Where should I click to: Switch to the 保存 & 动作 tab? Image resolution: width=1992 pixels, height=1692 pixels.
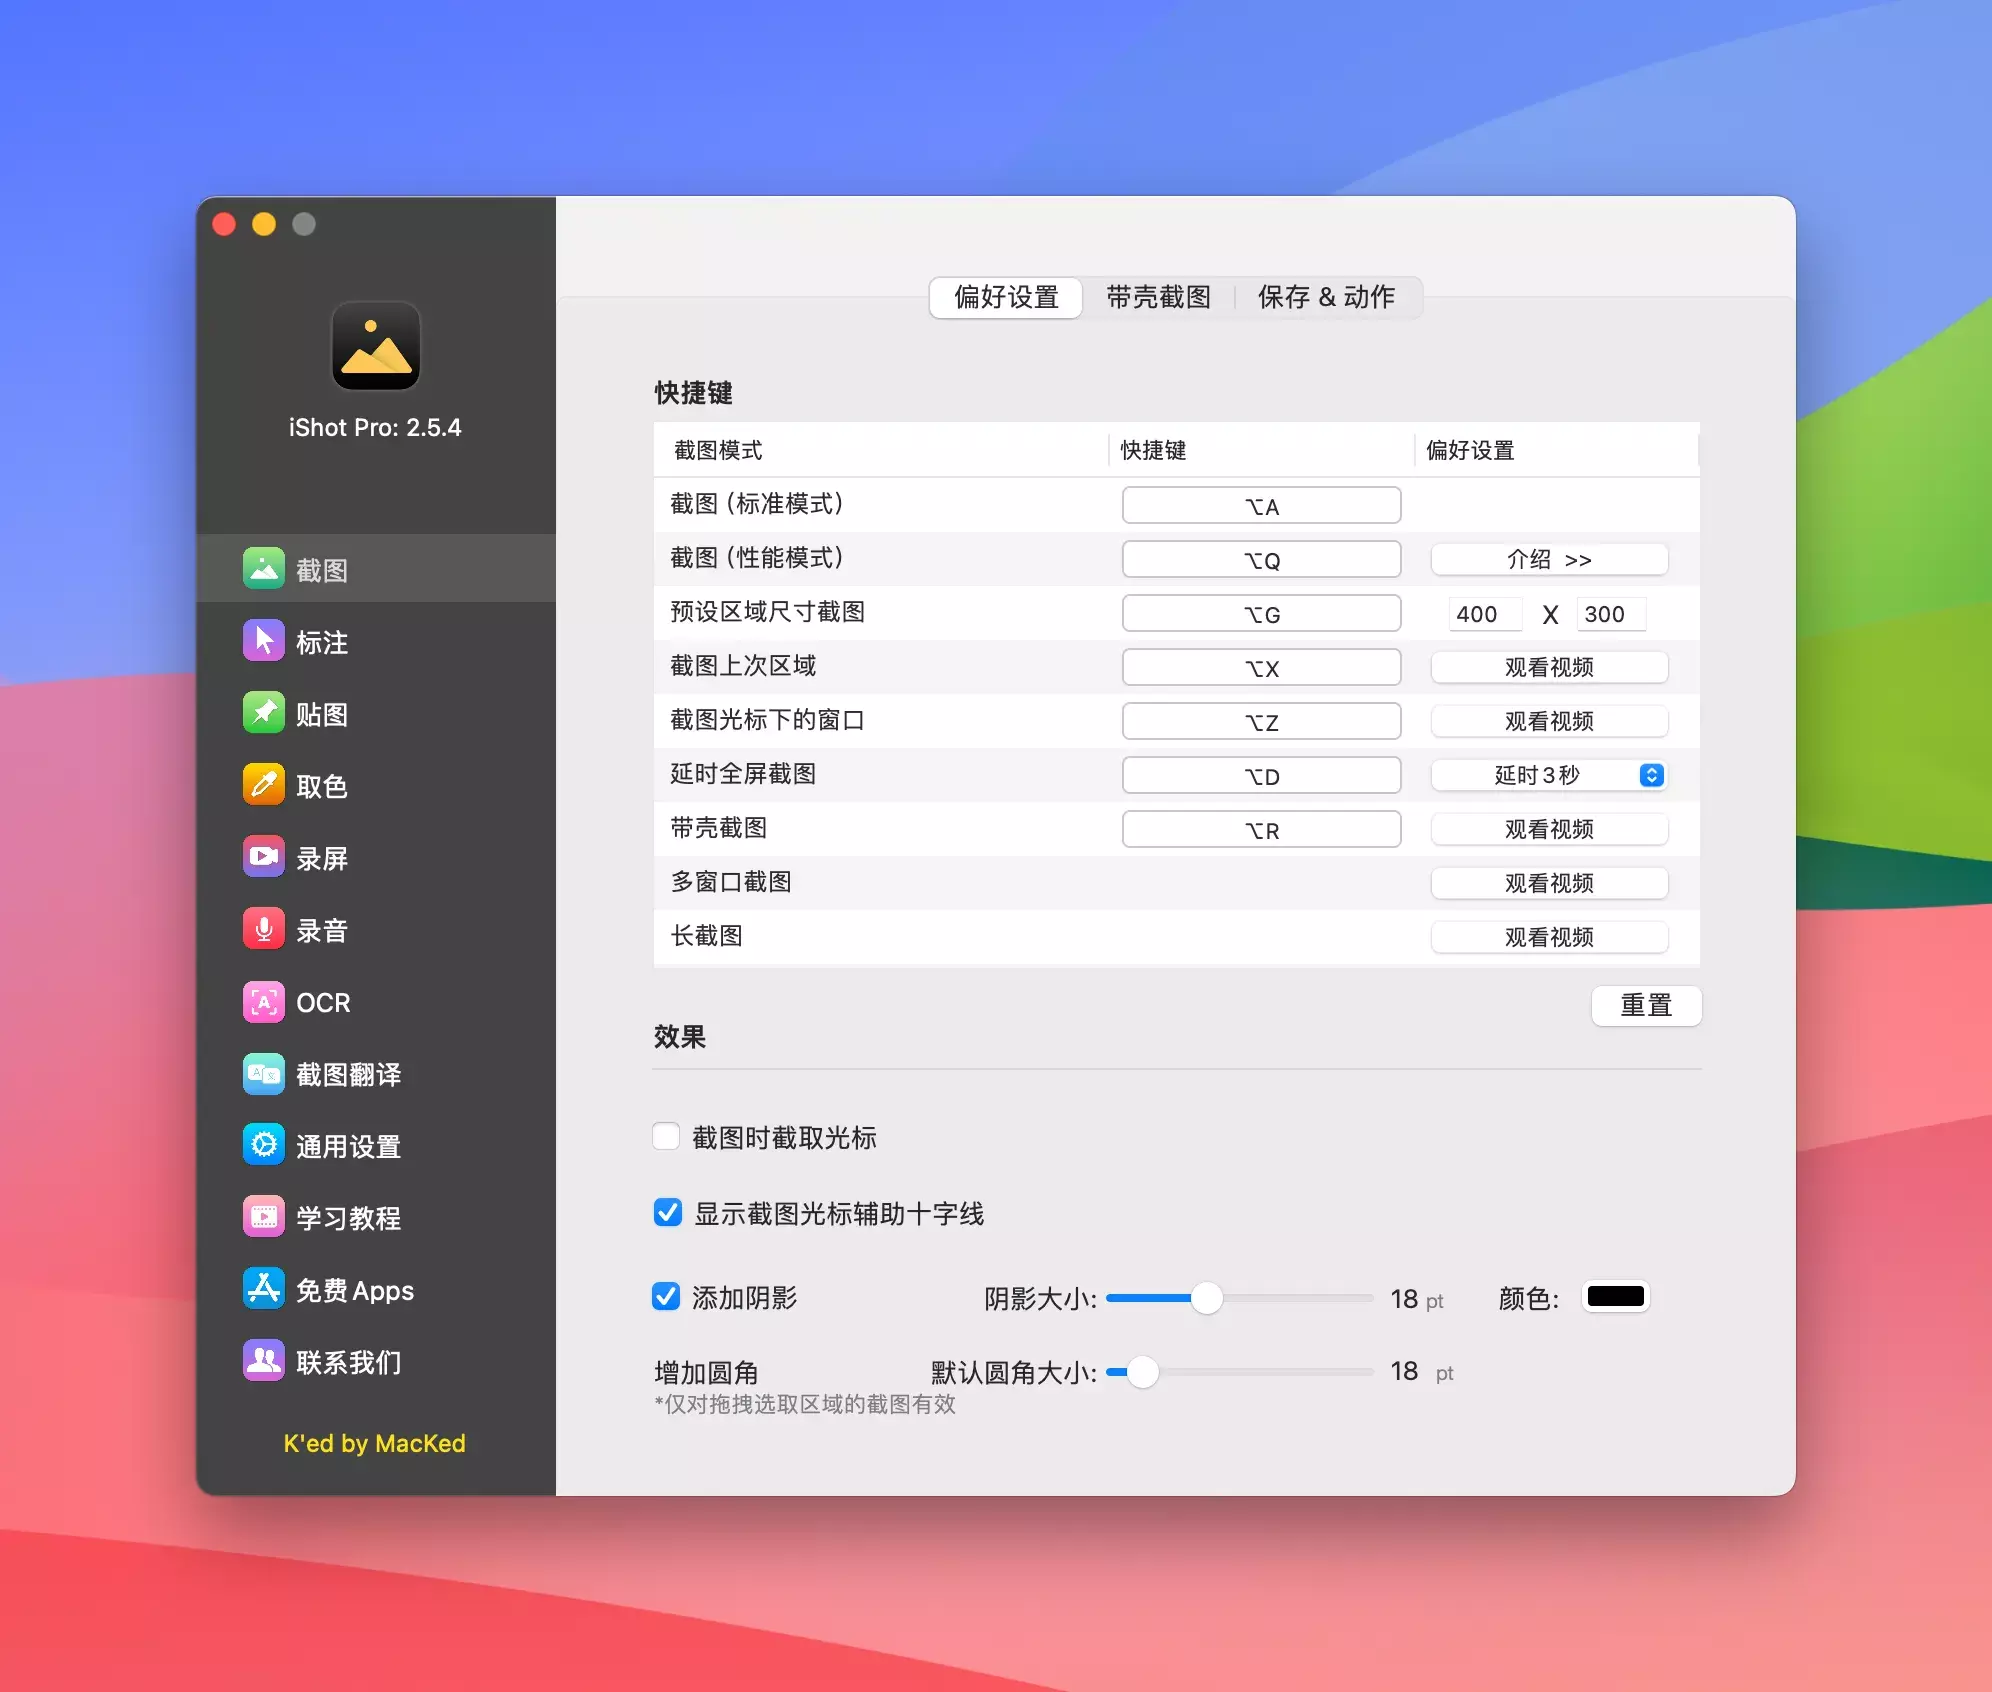click(x=1326, y=297)
